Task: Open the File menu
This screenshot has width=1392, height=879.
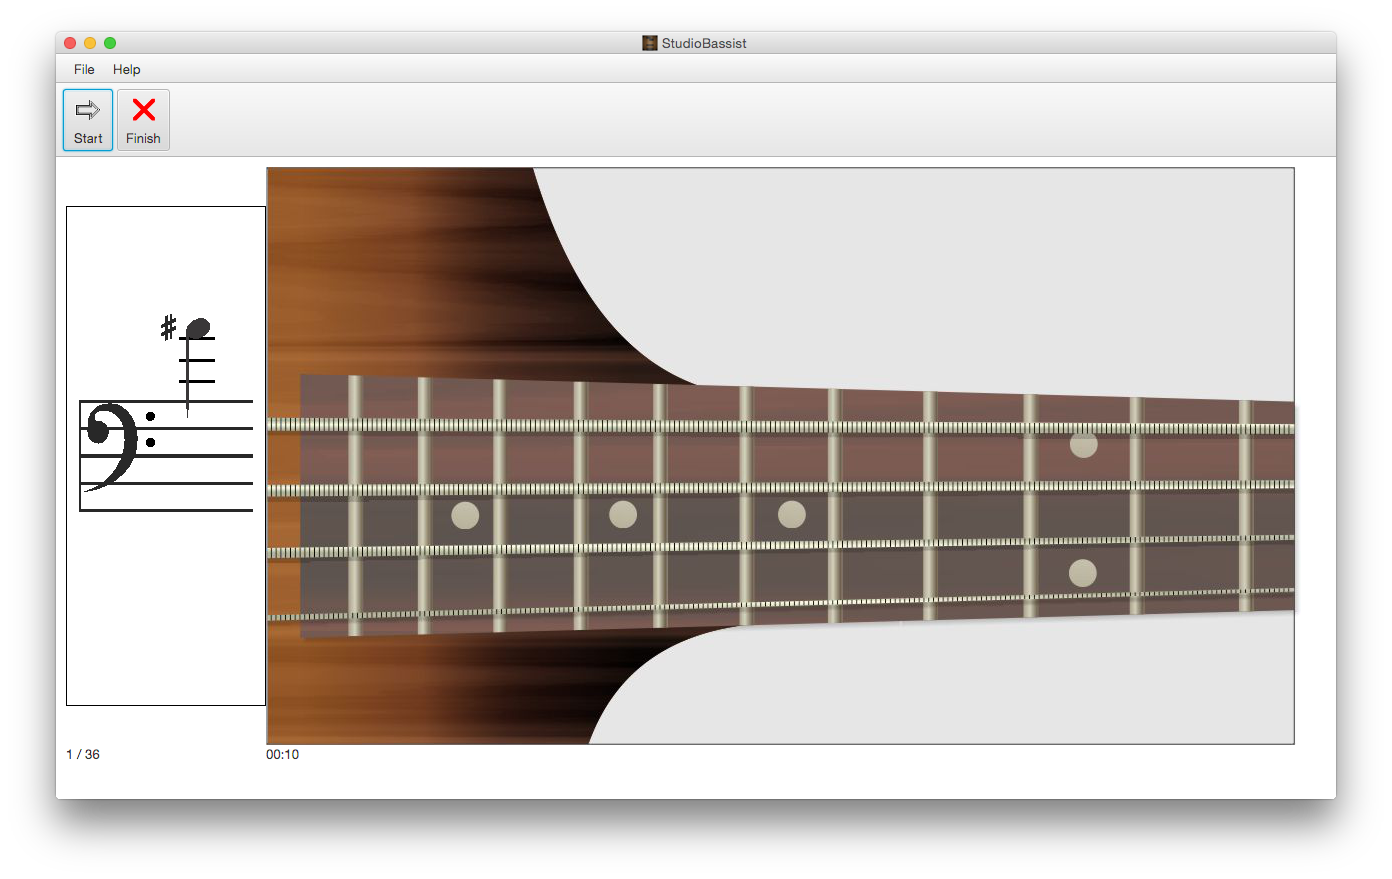Action: click(x=84, y=69)
